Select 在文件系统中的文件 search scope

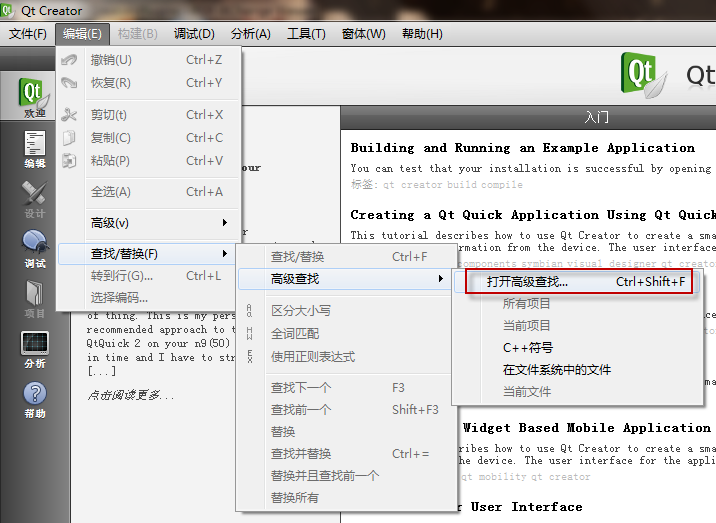(577, 370)
